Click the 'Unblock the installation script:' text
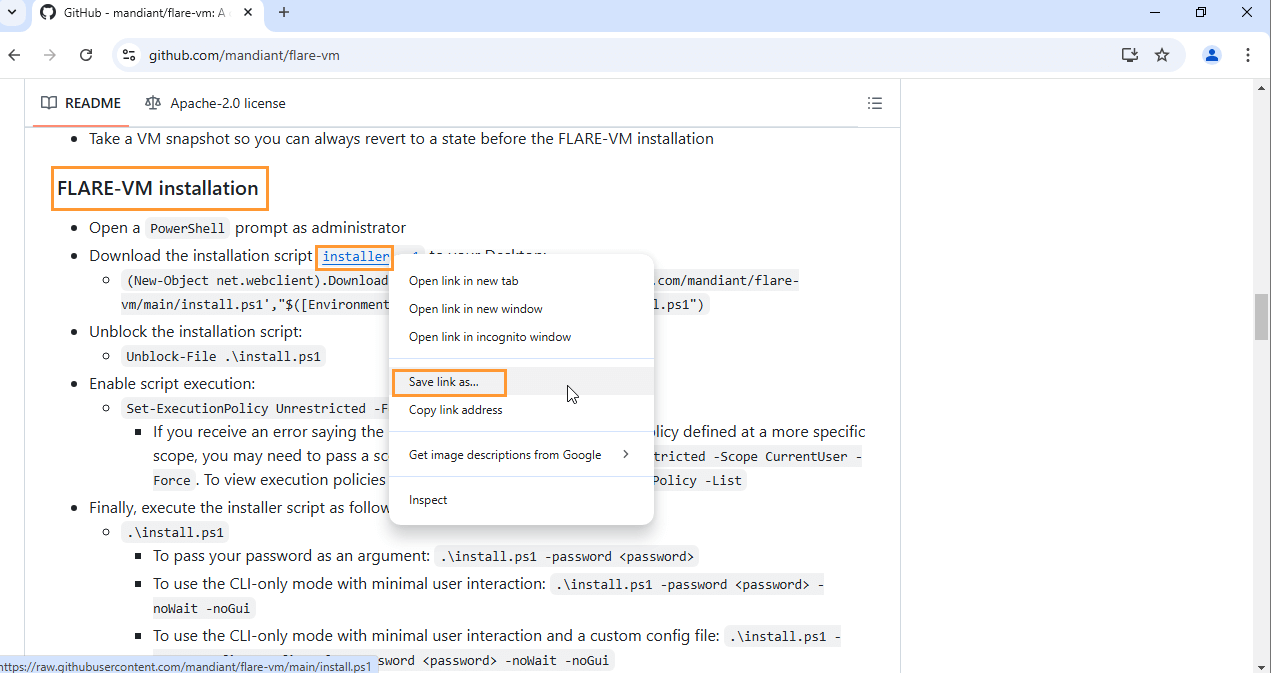Screen dimensions: 1271x673 195,331
